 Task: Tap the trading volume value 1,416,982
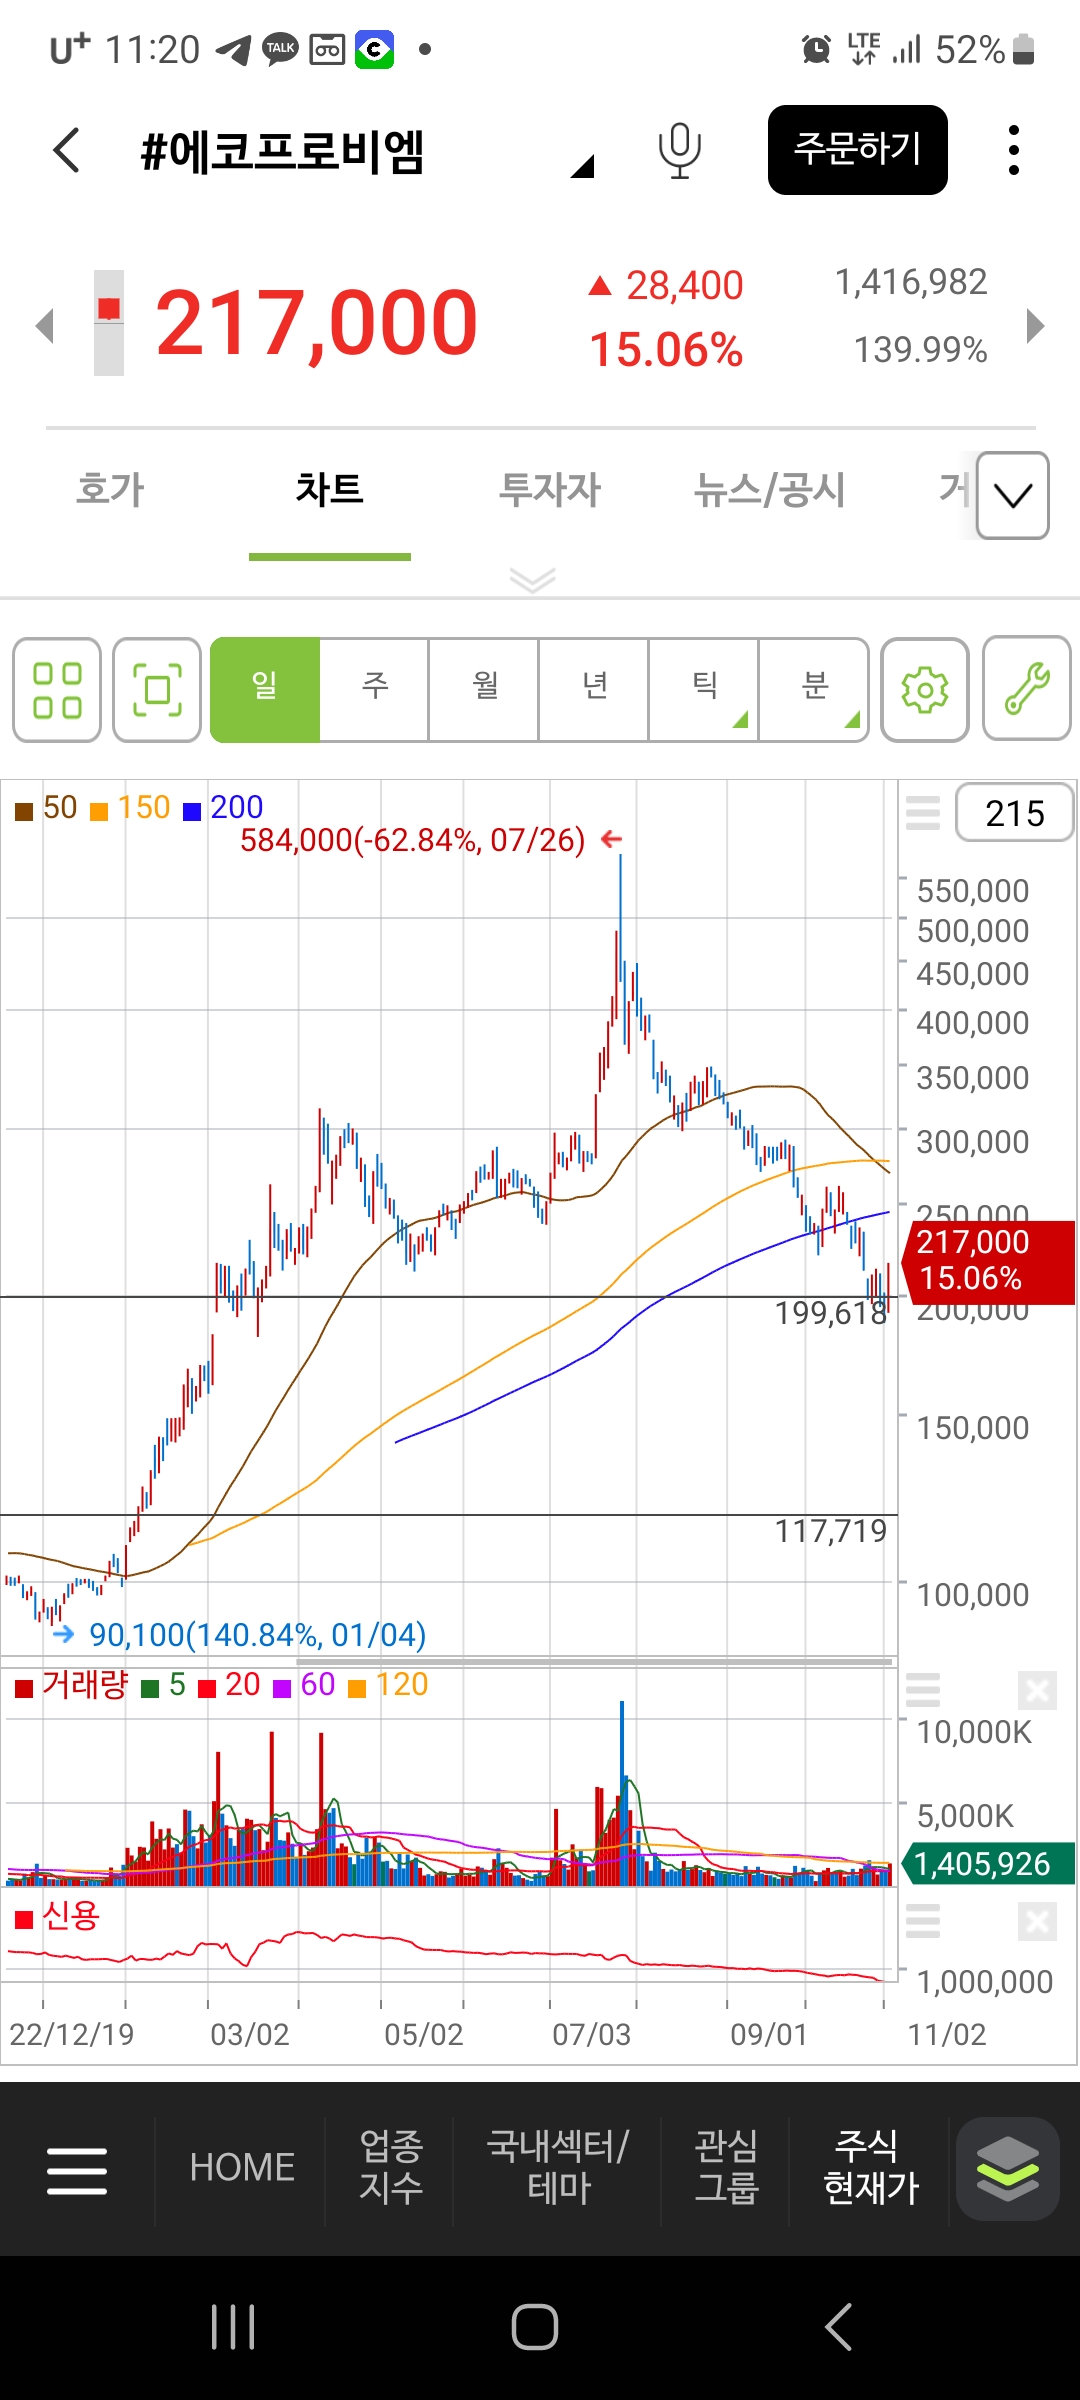[x=911, y=282]
